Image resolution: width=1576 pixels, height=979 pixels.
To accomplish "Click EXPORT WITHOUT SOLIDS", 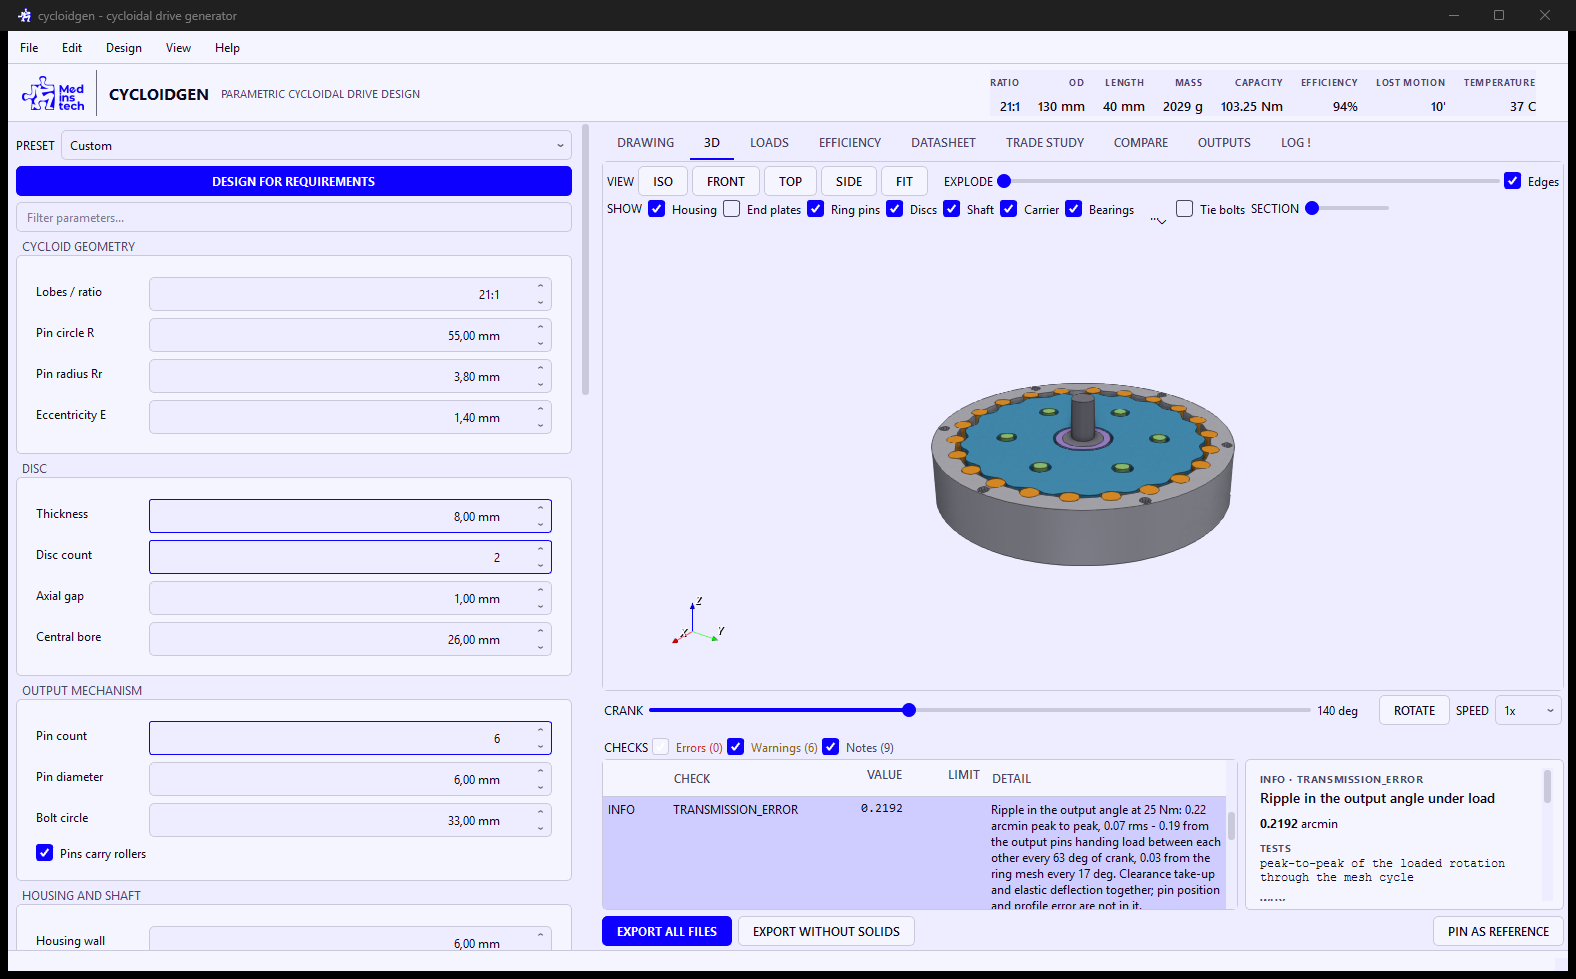I will [826, 932].
